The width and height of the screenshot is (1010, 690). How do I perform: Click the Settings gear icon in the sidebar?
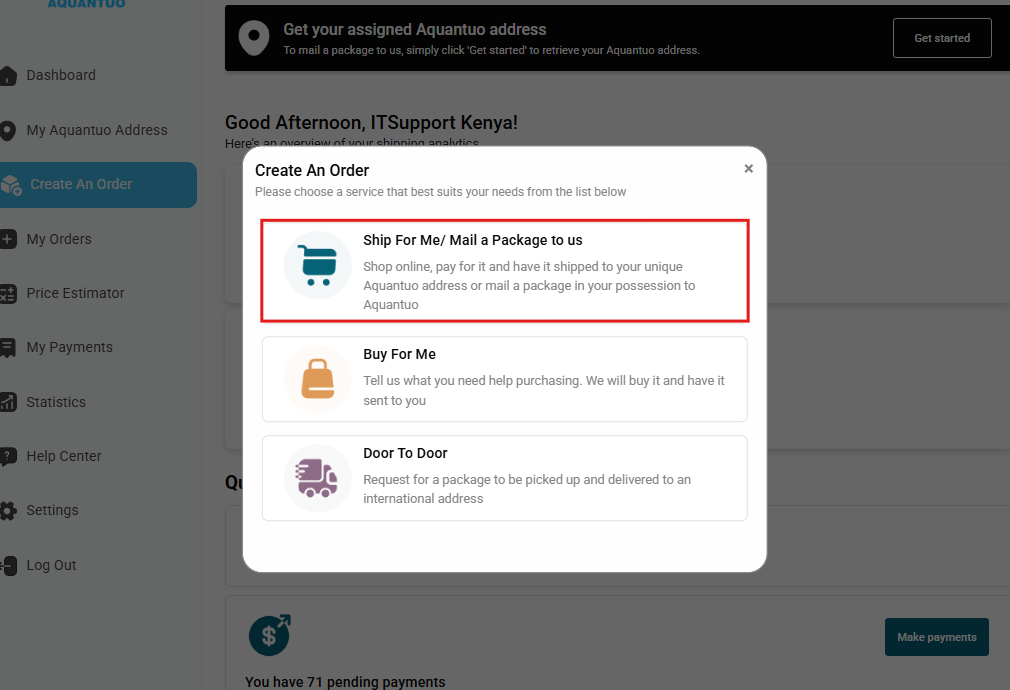point(8,511)
